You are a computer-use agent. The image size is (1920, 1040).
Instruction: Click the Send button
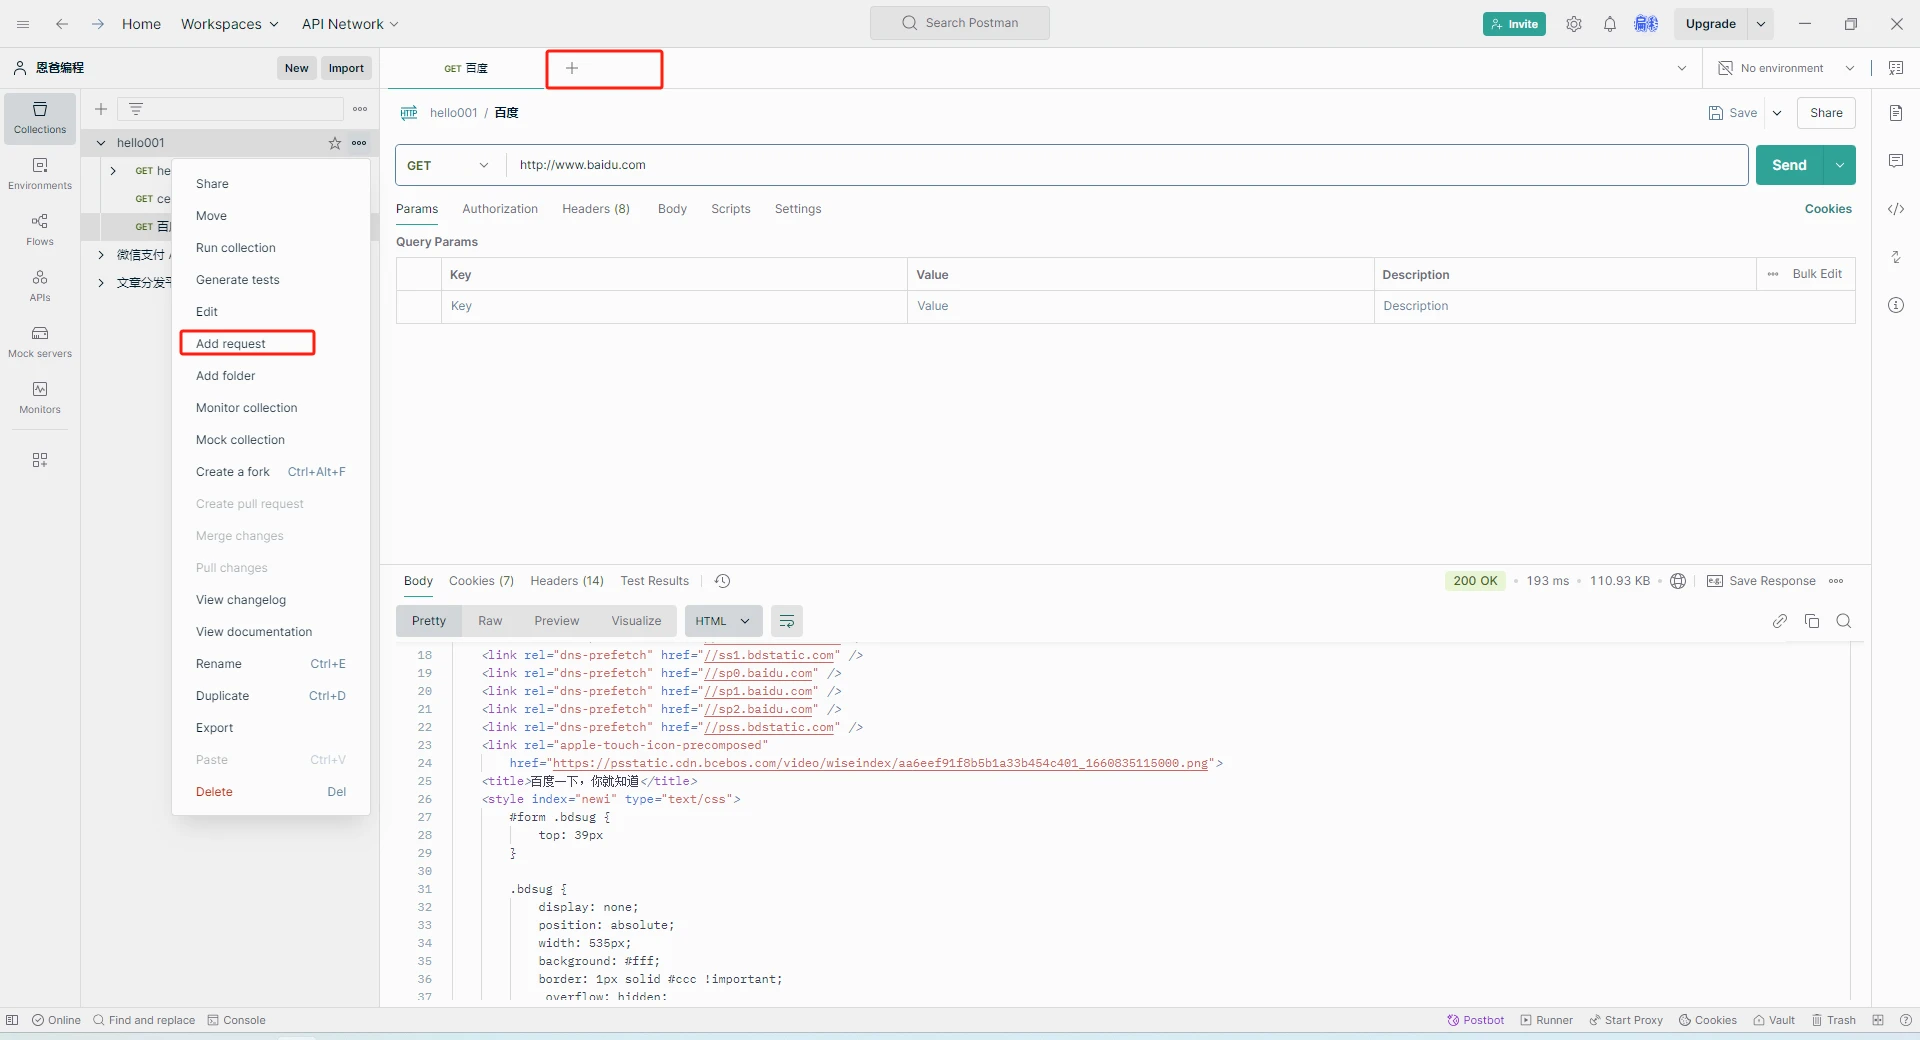pyautogui.click(x=1790, y=165)
